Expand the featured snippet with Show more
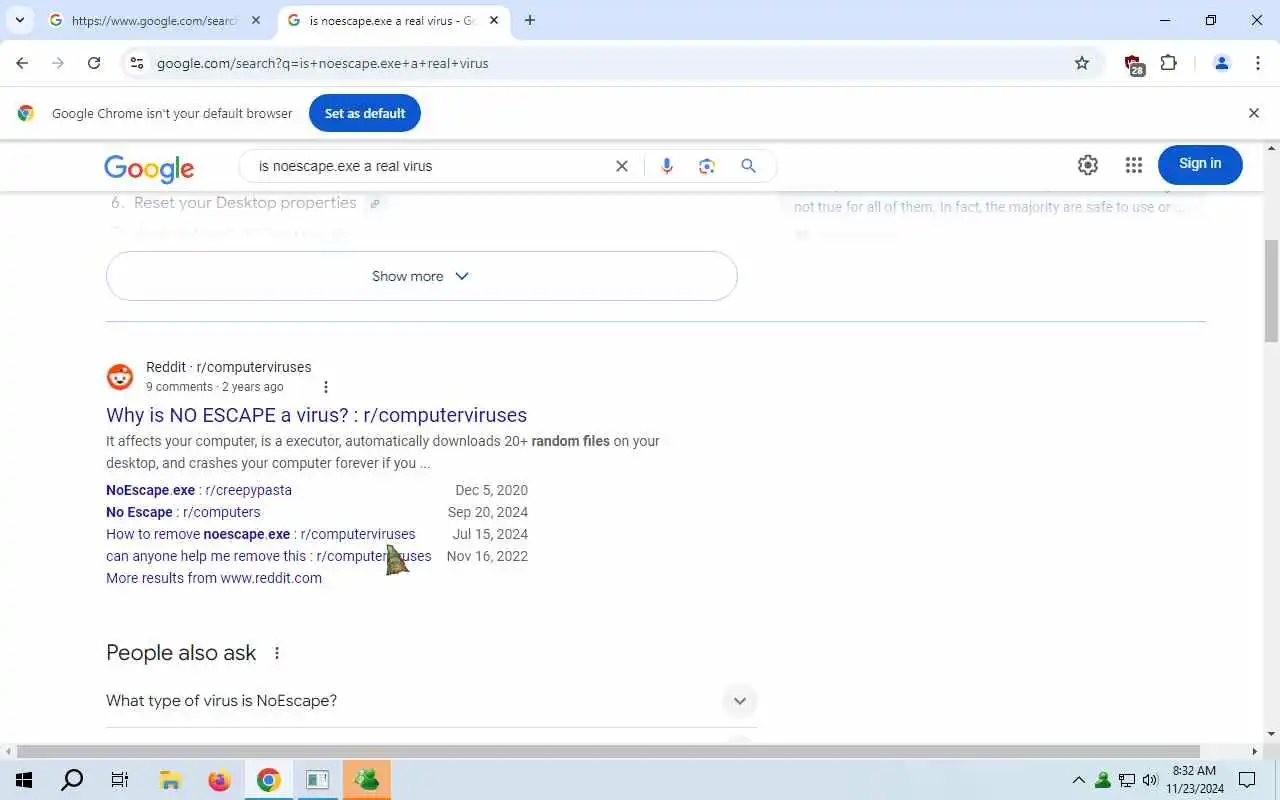 (421, 276)
